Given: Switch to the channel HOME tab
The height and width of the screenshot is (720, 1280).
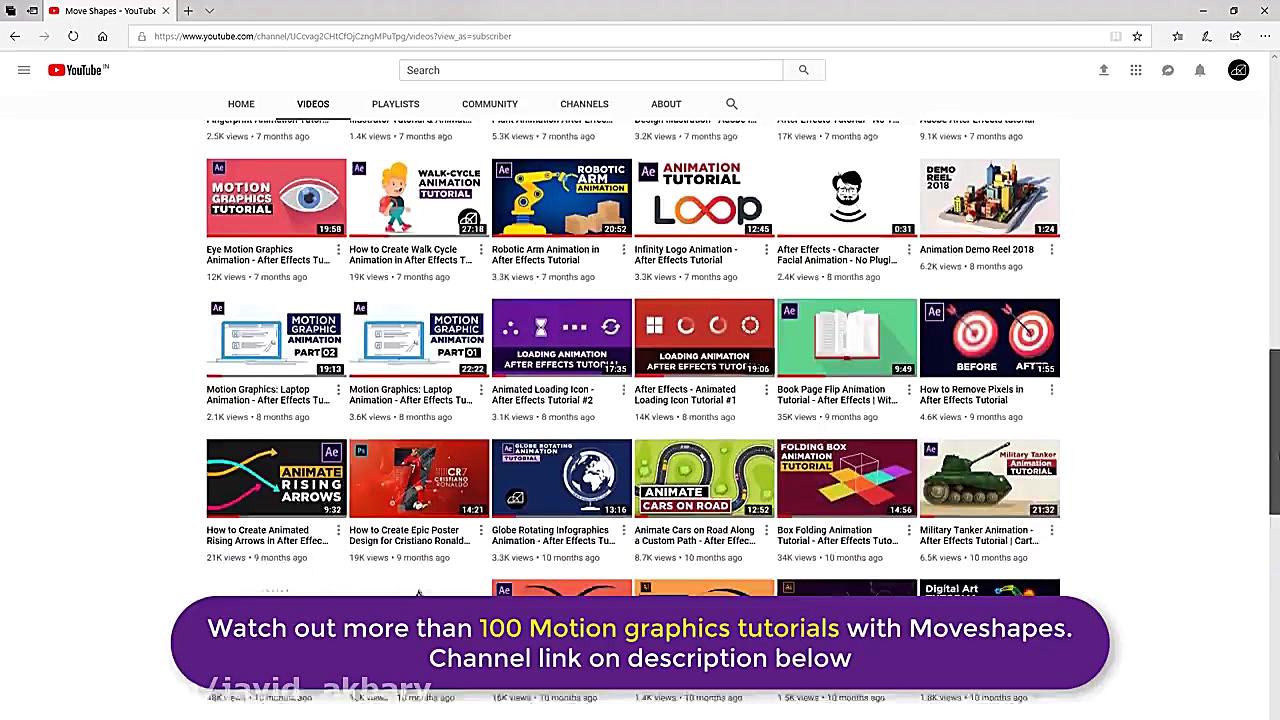Looking at the screenshot, I should (x=241, y=104).
